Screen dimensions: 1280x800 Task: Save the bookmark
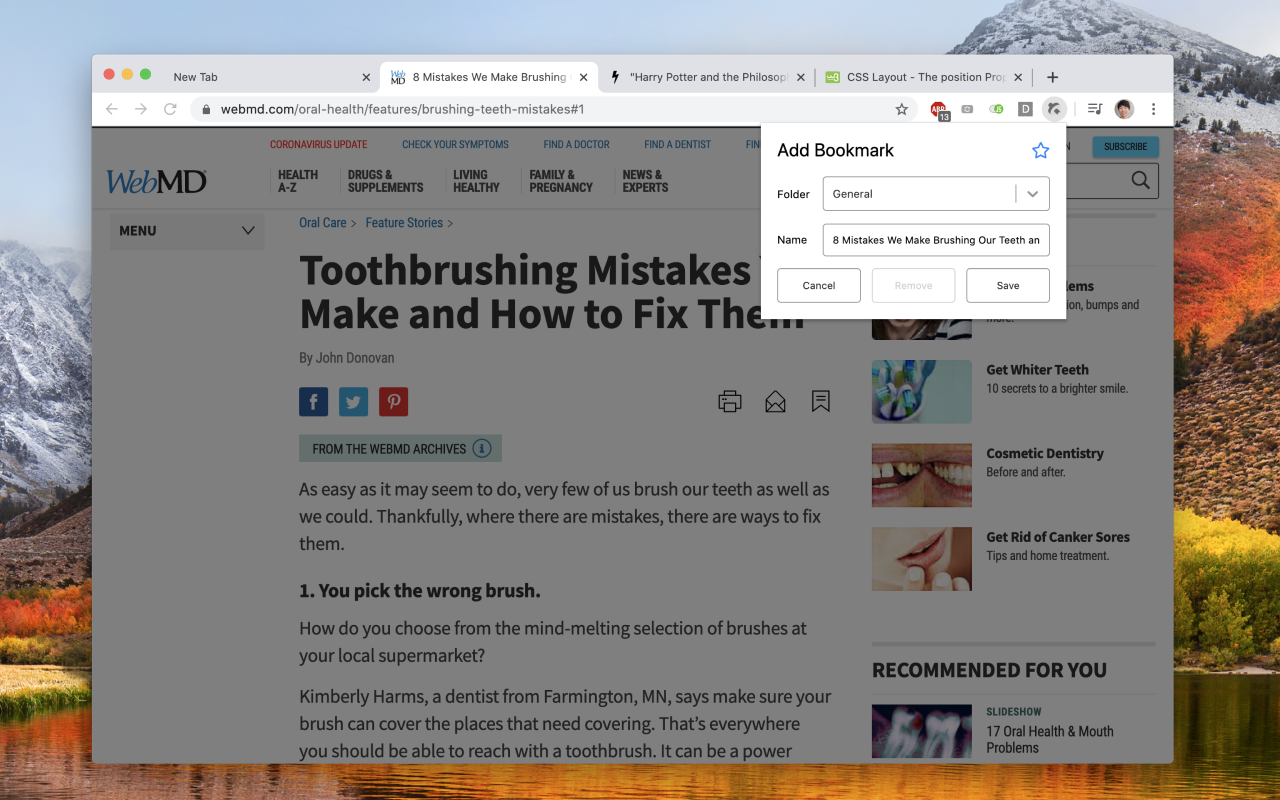pos(1008,285)
